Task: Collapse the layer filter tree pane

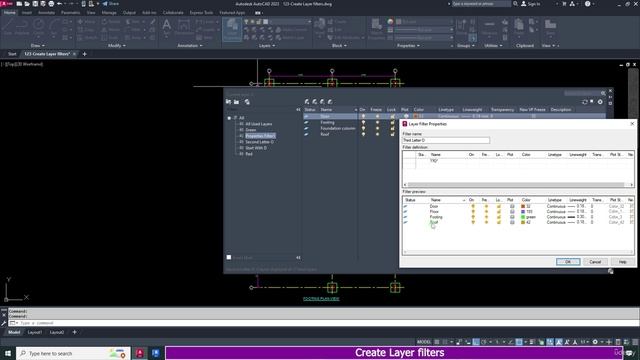Action: 298,110
